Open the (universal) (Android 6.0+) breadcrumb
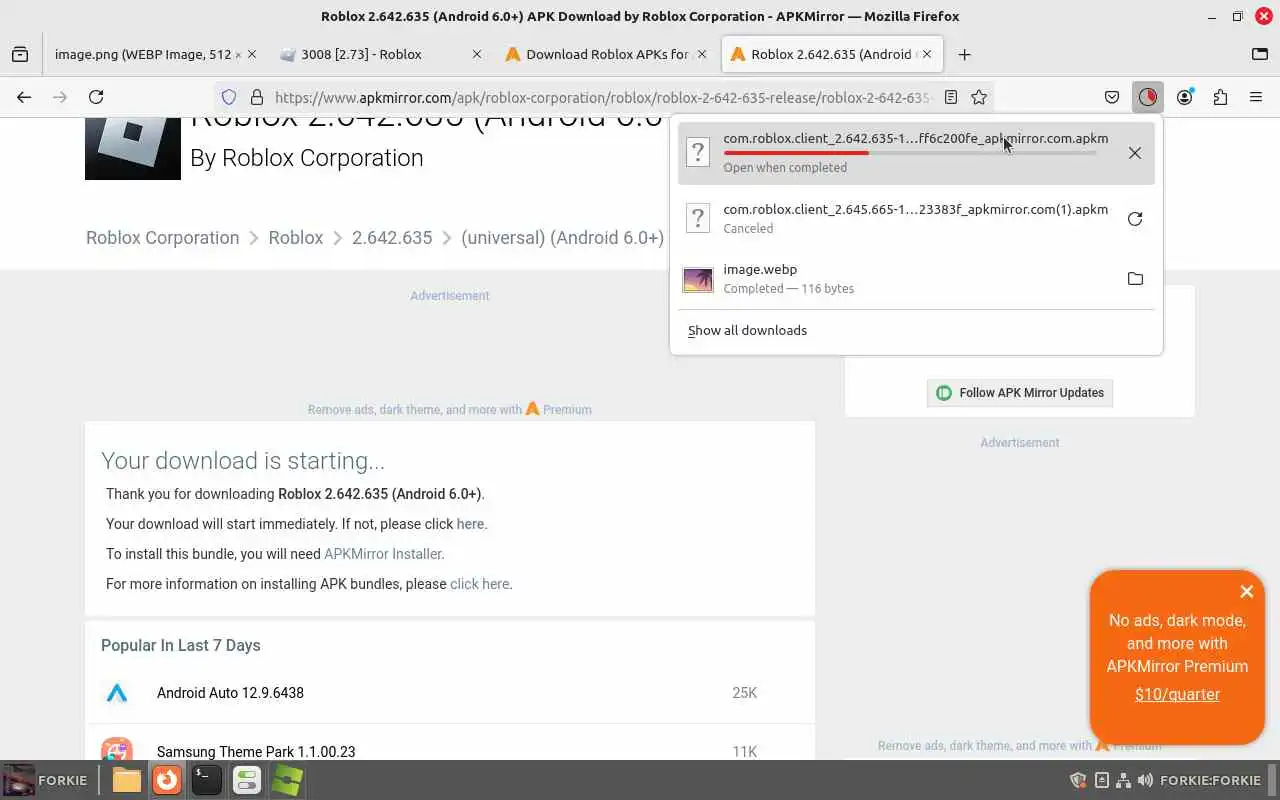The width and height of the screenshot is (1280, 800). [x=562, y=238]
